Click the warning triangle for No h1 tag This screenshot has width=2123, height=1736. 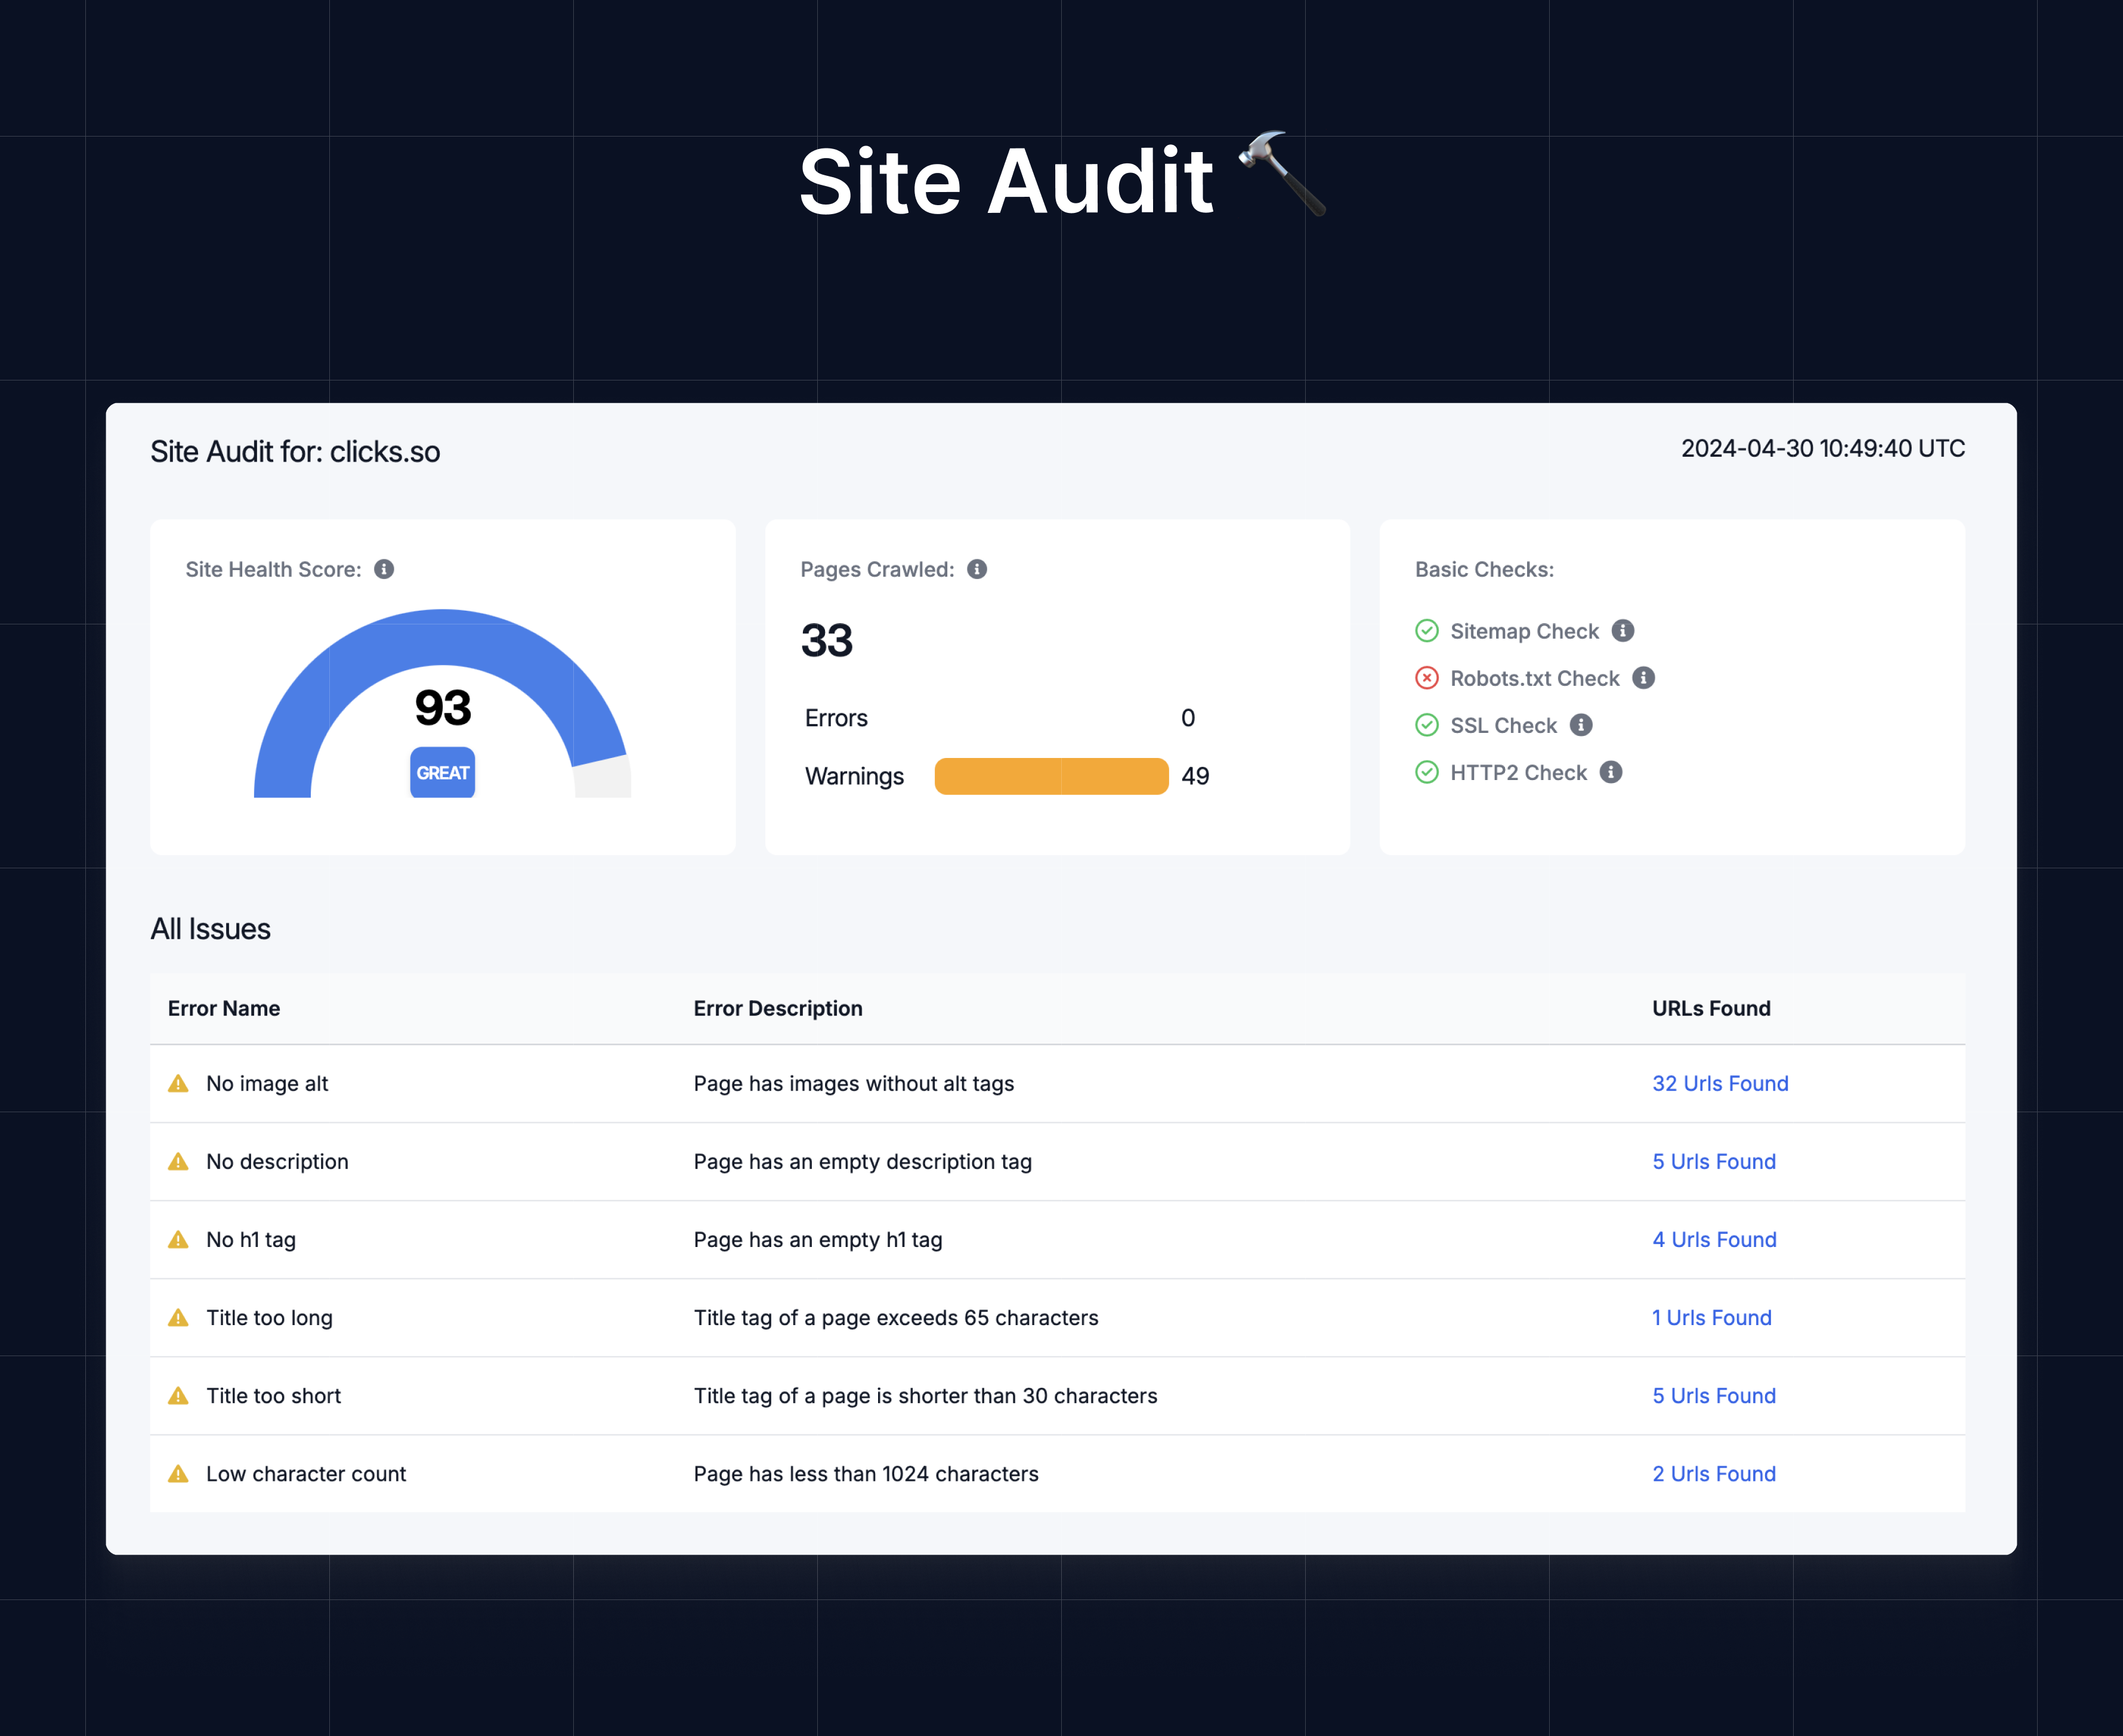178,1239
